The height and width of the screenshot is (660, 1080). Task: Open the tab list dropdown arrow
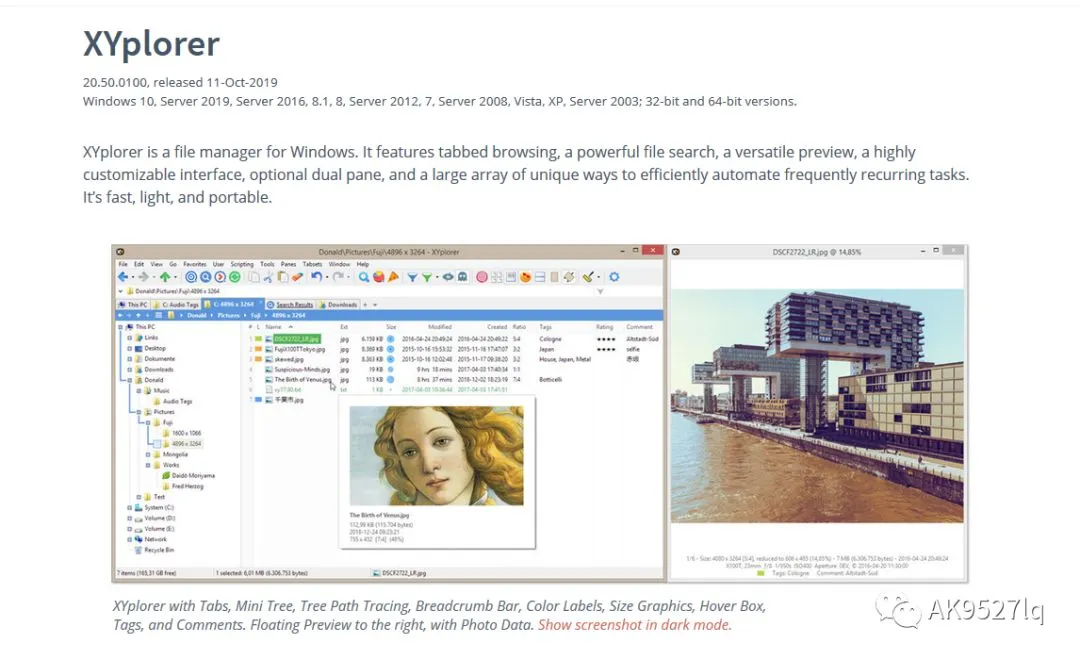[x=375, y=305]
